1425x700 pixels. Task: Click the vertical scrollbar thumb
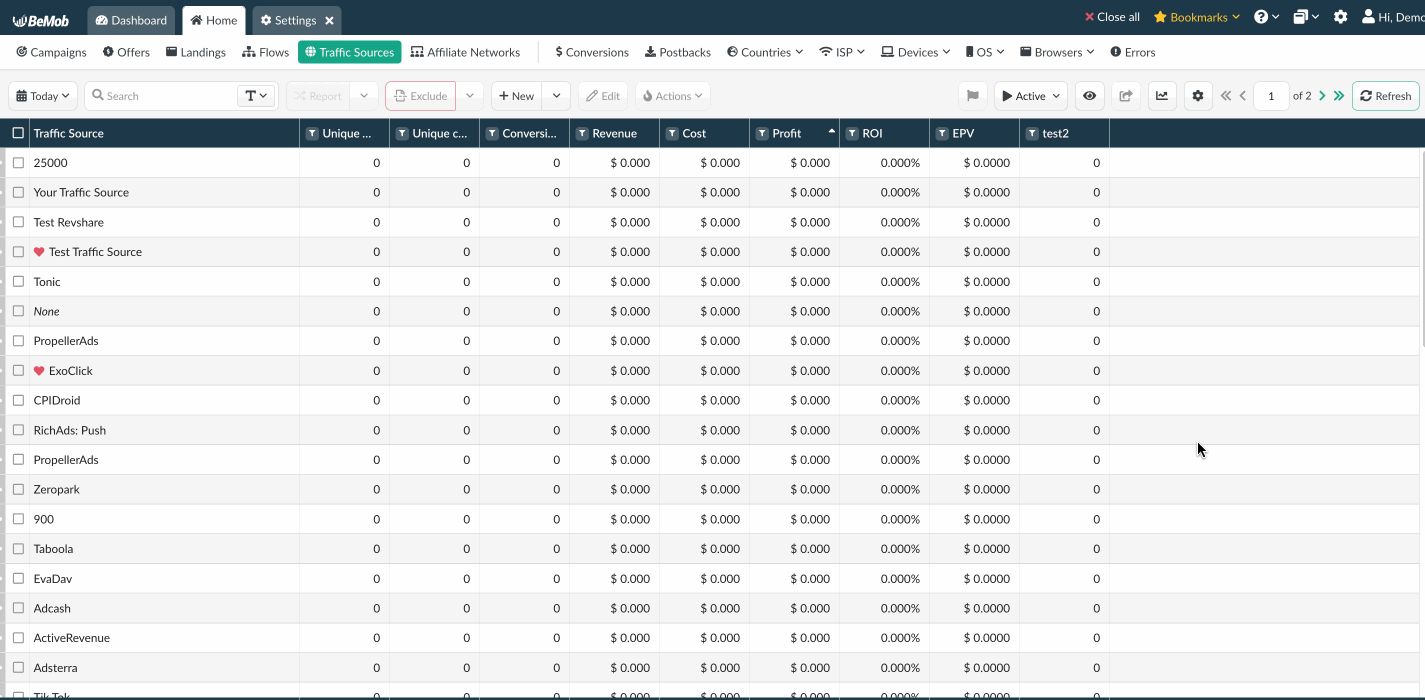[x=1422, y=248]
